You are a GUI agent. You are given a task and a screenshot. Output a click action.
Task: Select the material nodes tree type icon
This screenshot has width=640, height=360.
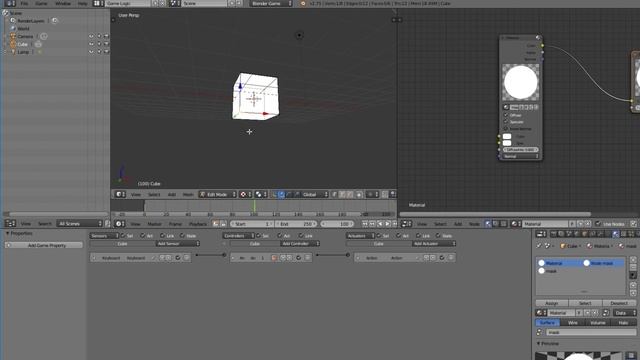(x=488, y=224)
